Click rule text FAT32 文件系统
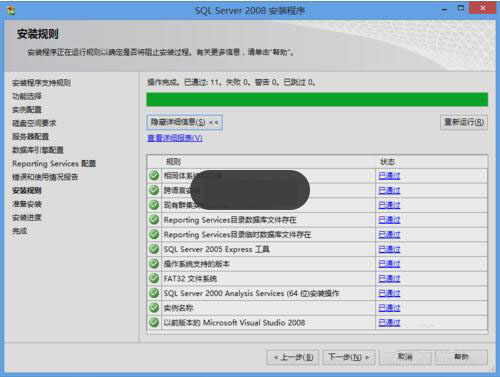500x377 pixels. click(190, 278)
